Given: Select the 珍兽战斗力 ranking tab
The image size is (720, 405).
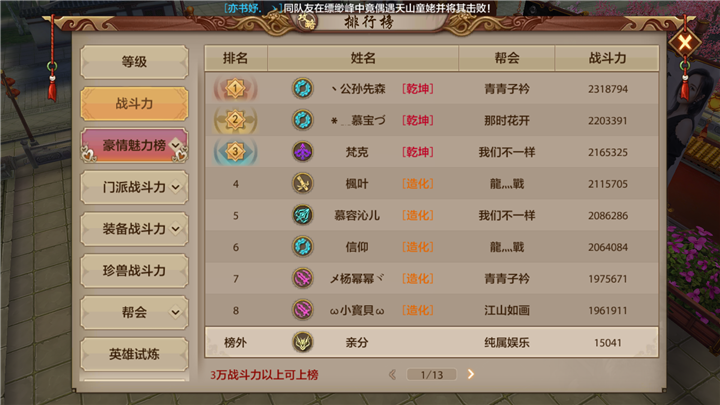Looking at the screenshot, I should [134, 270].
